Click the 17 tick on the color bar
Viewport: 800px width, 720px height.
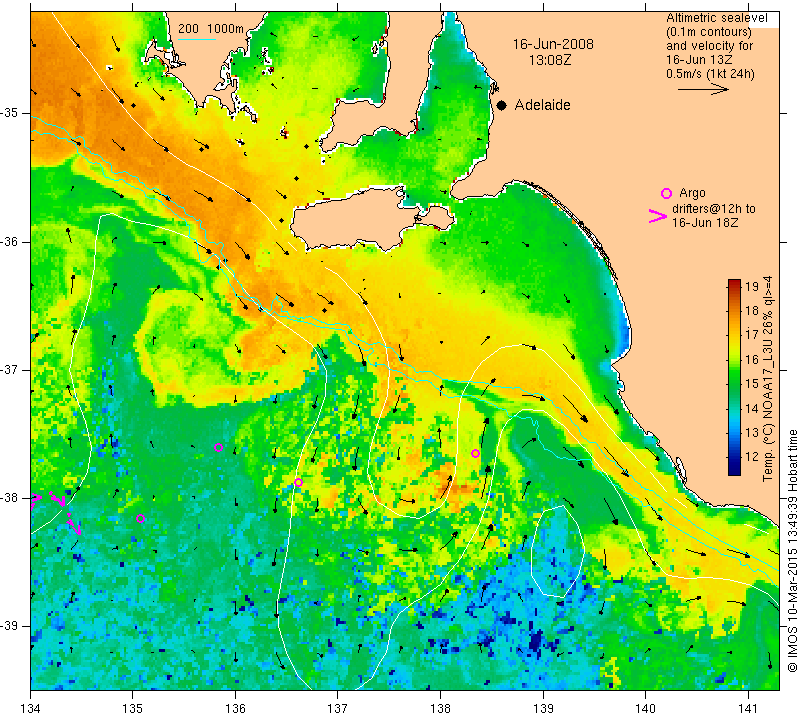coord(752,335)
